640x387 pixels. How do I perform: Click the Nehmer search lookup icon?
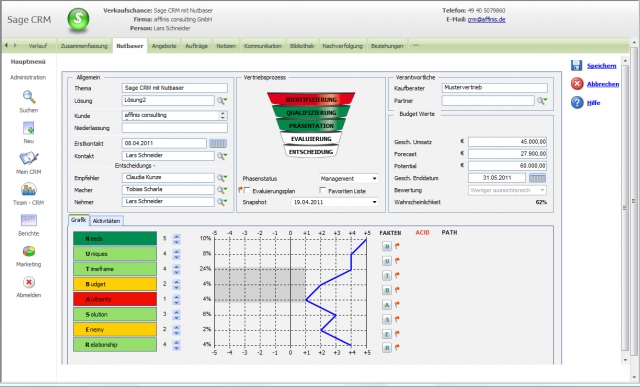point(222,202)
